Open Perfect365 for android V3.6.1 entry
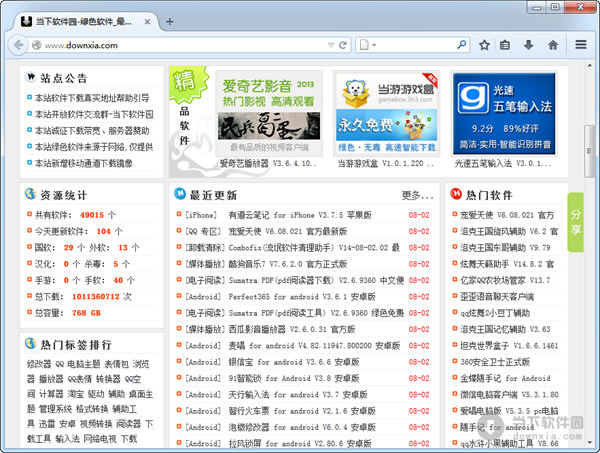The image size is (600, 453). pyautogui.click(x=302, y=297)
